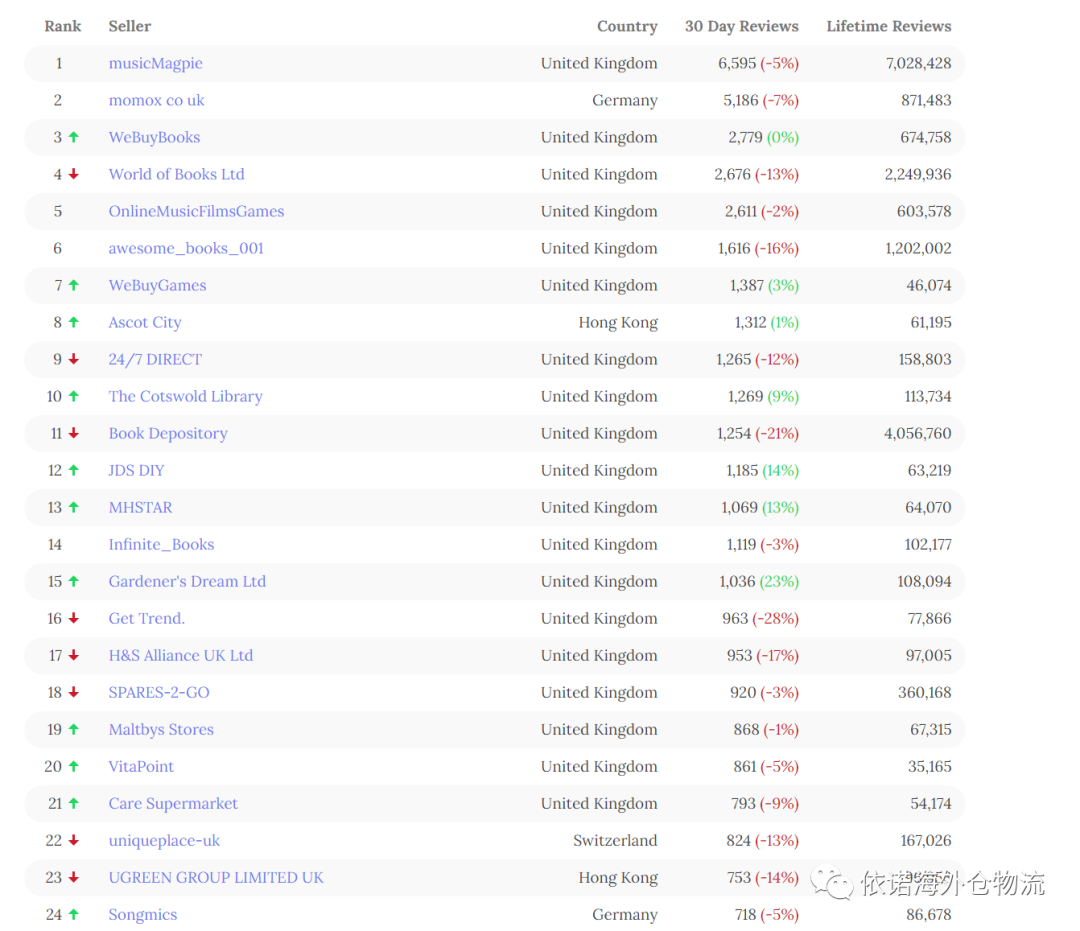The height and width of the screenshot is (931, 1080).
Task: Open the Infinite_Books seller link
Action: tap(161, 545)
